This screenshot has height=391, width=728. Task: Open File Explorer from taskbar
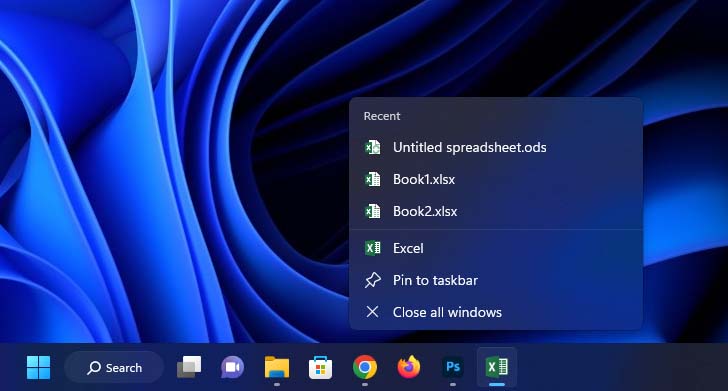[x=277, y=367]
